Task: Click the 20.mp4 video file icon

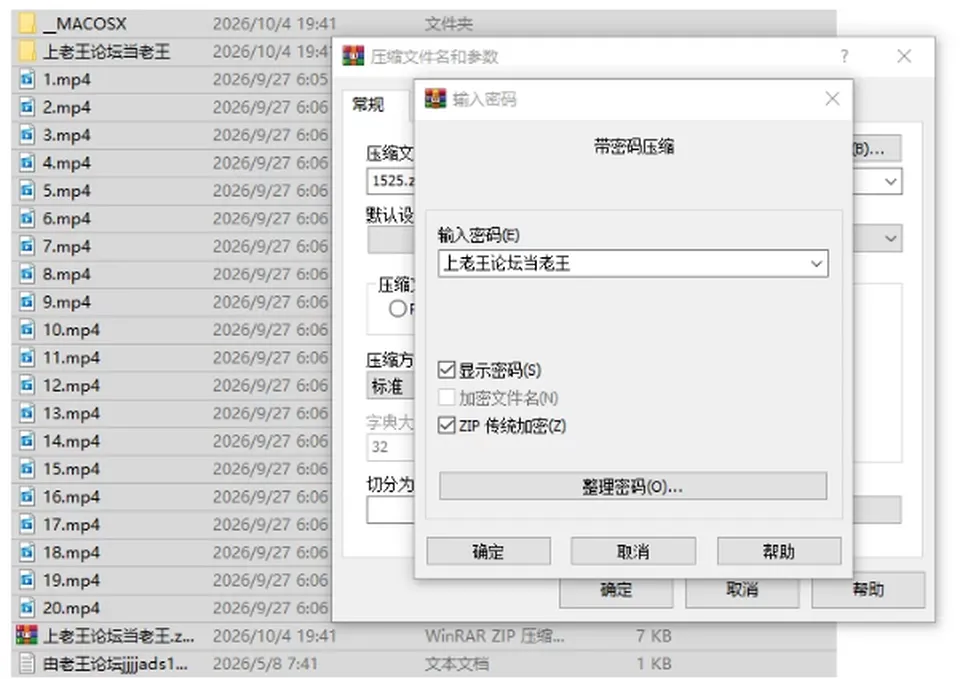Action: tap(27, 607)
